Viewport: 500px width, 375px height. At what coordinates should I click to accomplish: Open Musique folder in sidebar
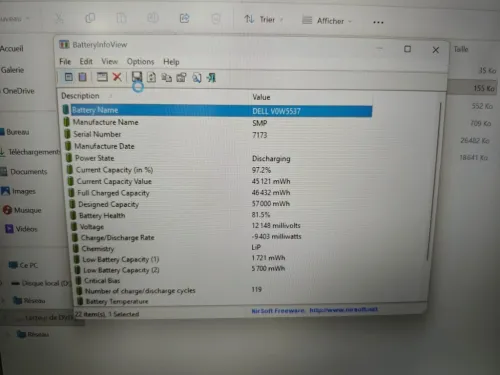pos(22,210)
